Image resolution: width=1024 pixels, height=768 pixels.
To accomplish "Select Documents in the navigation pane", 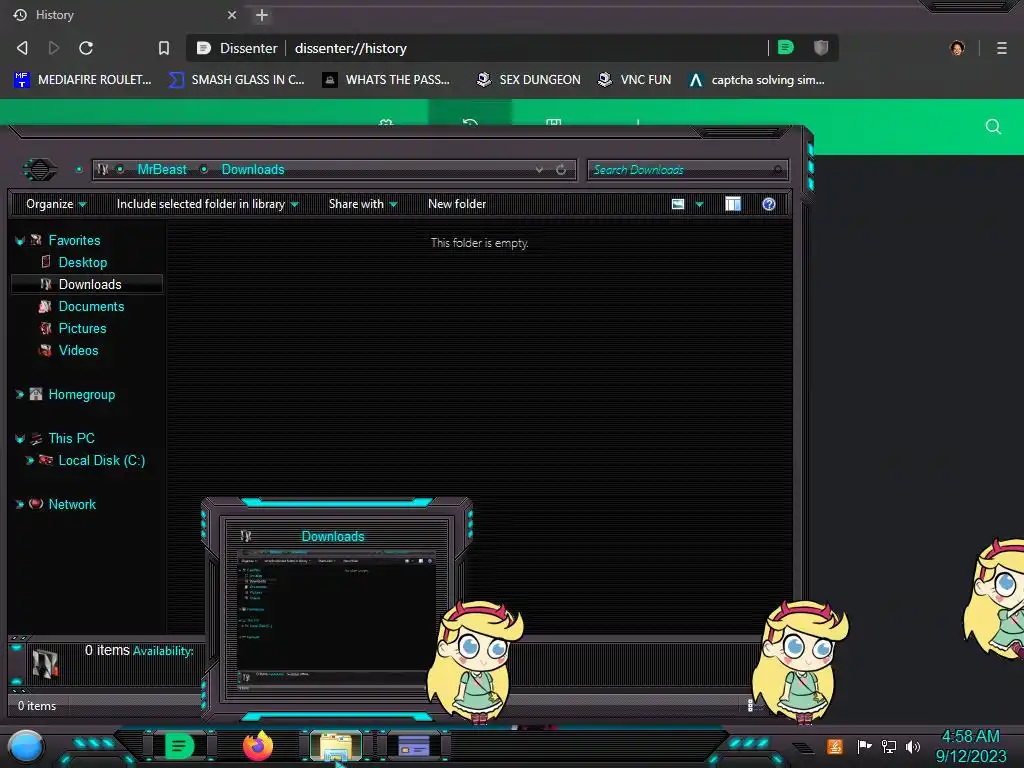I will (x=91, y=306).
